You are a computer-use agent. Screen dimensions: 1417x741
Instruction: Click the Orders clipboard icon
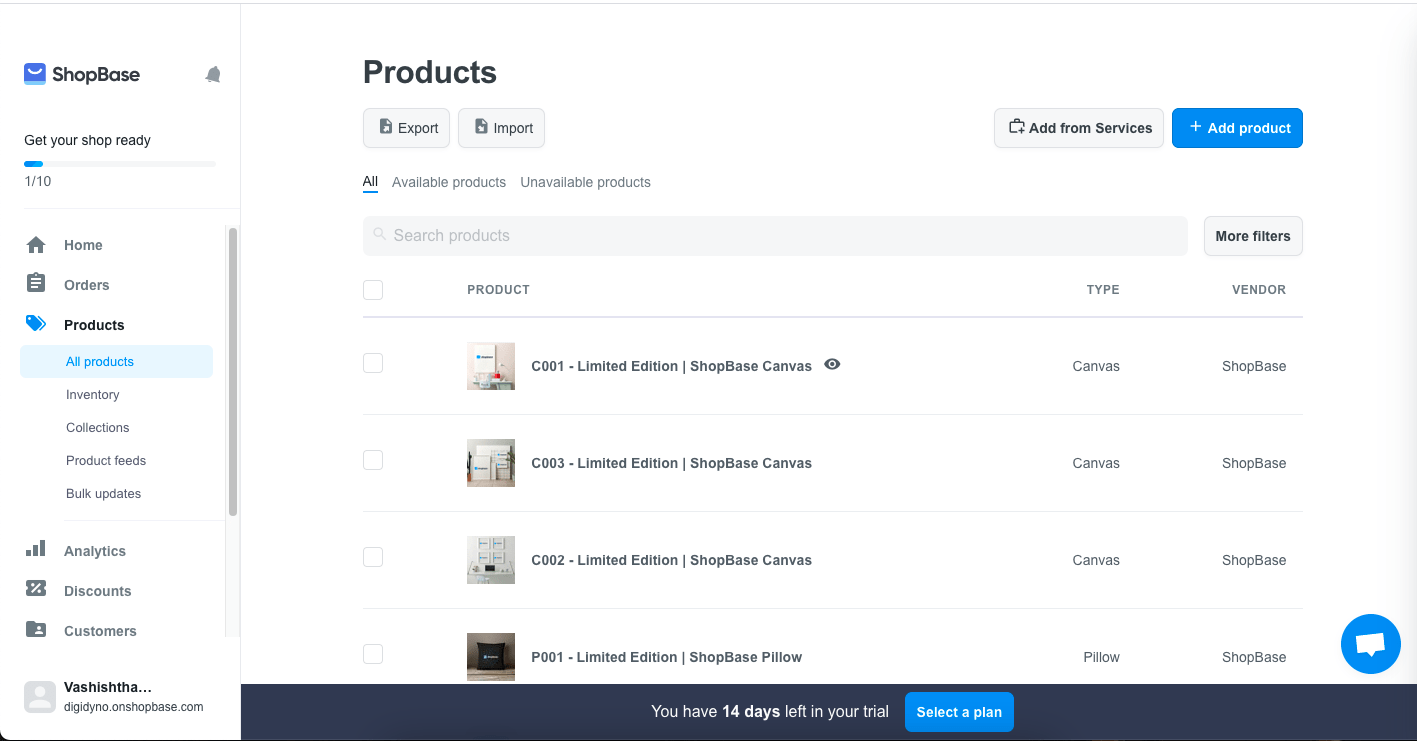pos(36,284)
